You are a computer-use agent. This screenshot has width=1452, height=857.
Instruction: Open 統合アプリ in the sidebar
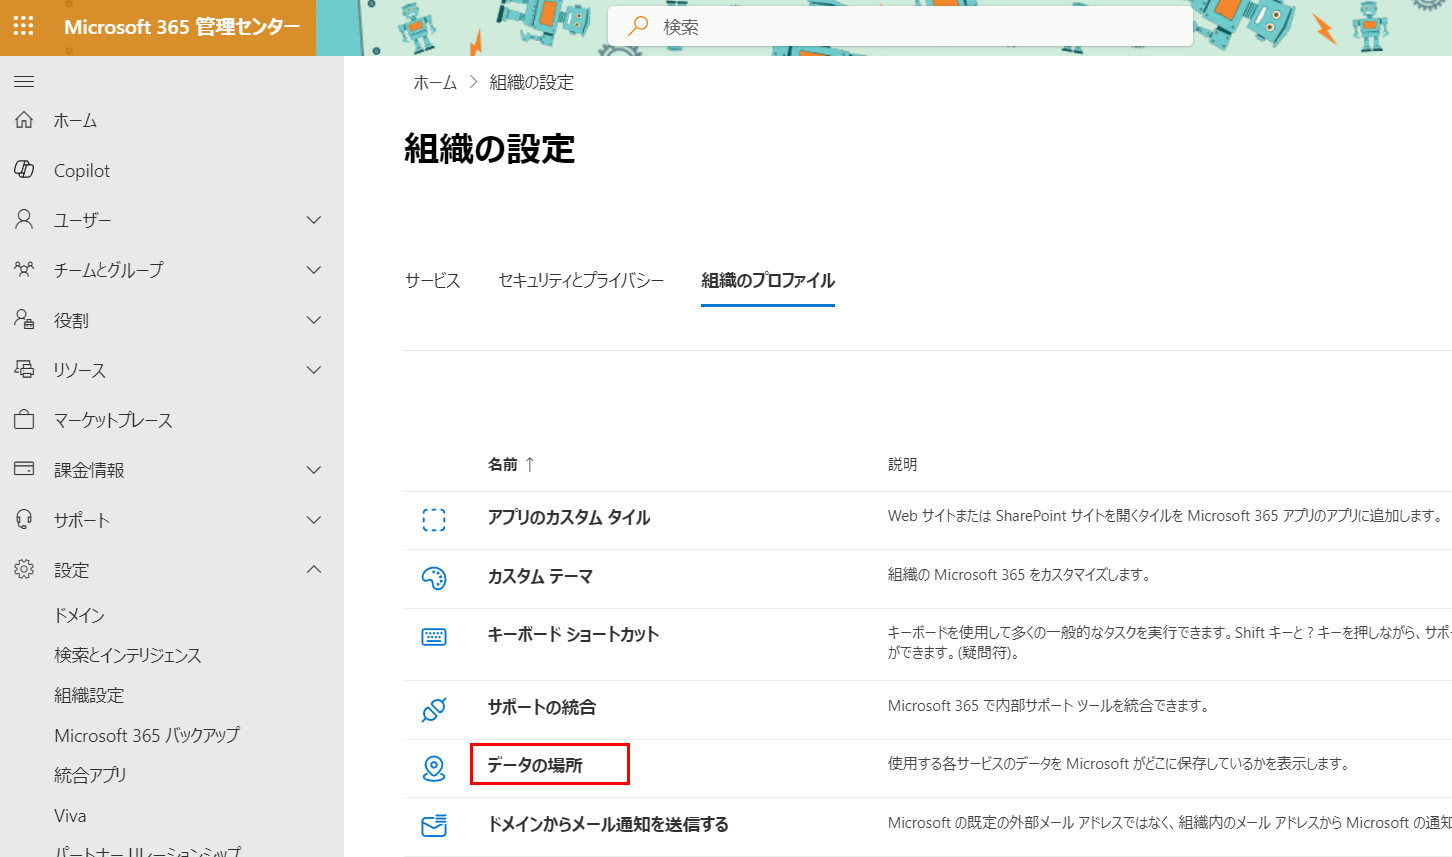coord(90,775)
